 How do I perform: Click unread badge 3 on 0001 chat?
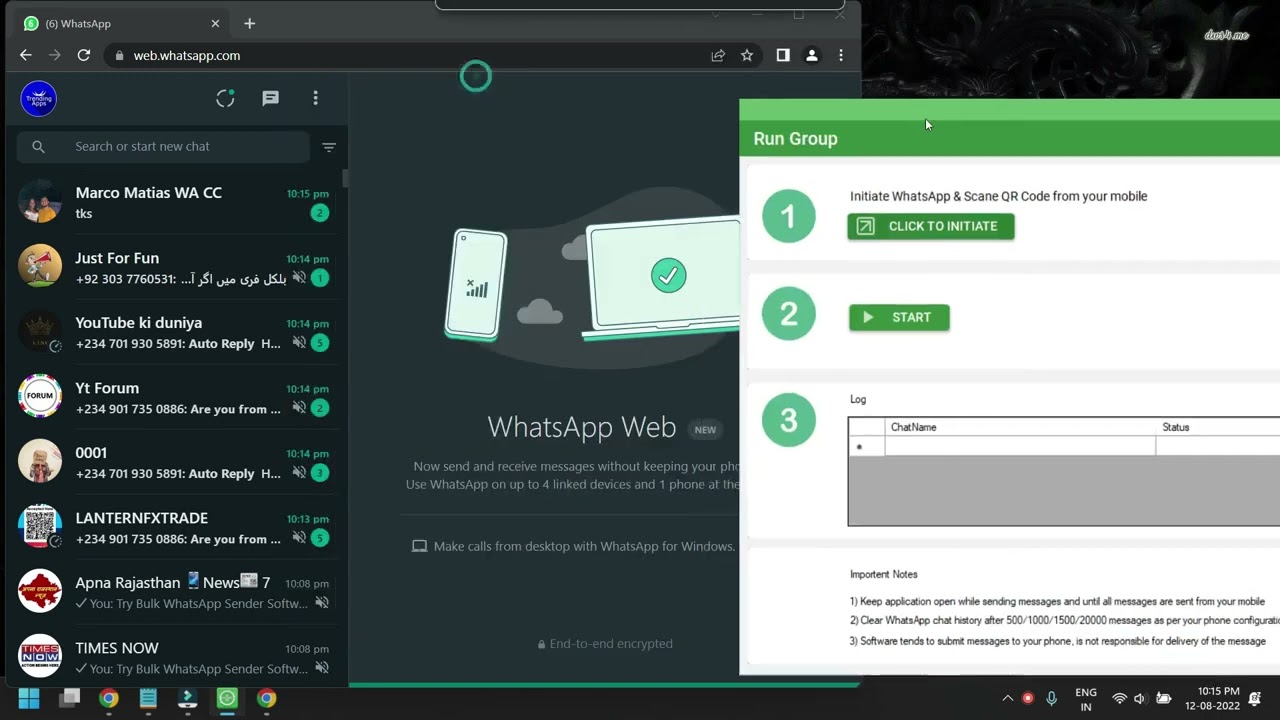(320, 473)
